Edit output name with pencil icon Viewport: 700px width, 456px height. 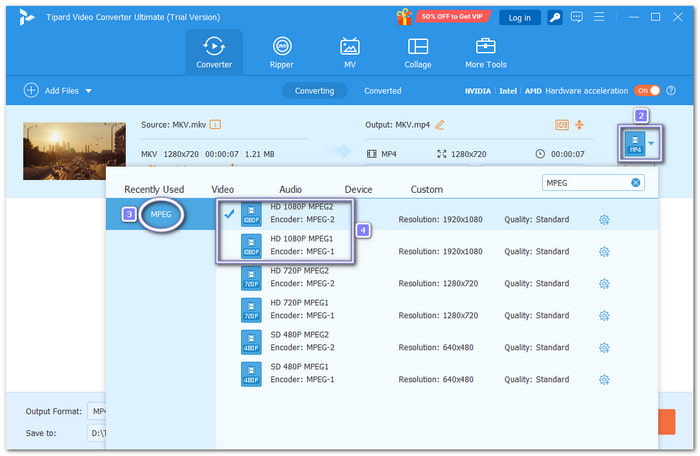pyautogui.click(x=440, y=124)
